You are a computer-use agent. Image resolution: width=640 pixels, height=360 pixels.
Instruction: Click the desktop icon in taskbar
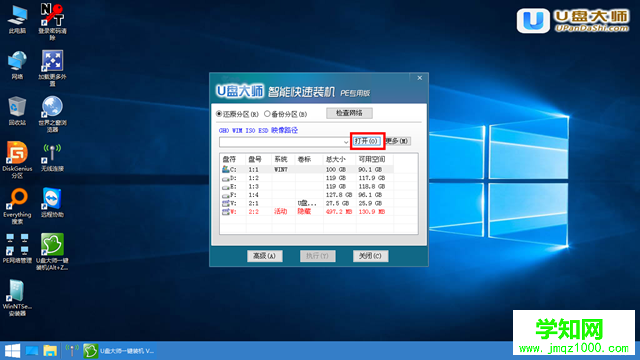pos(31,351)
